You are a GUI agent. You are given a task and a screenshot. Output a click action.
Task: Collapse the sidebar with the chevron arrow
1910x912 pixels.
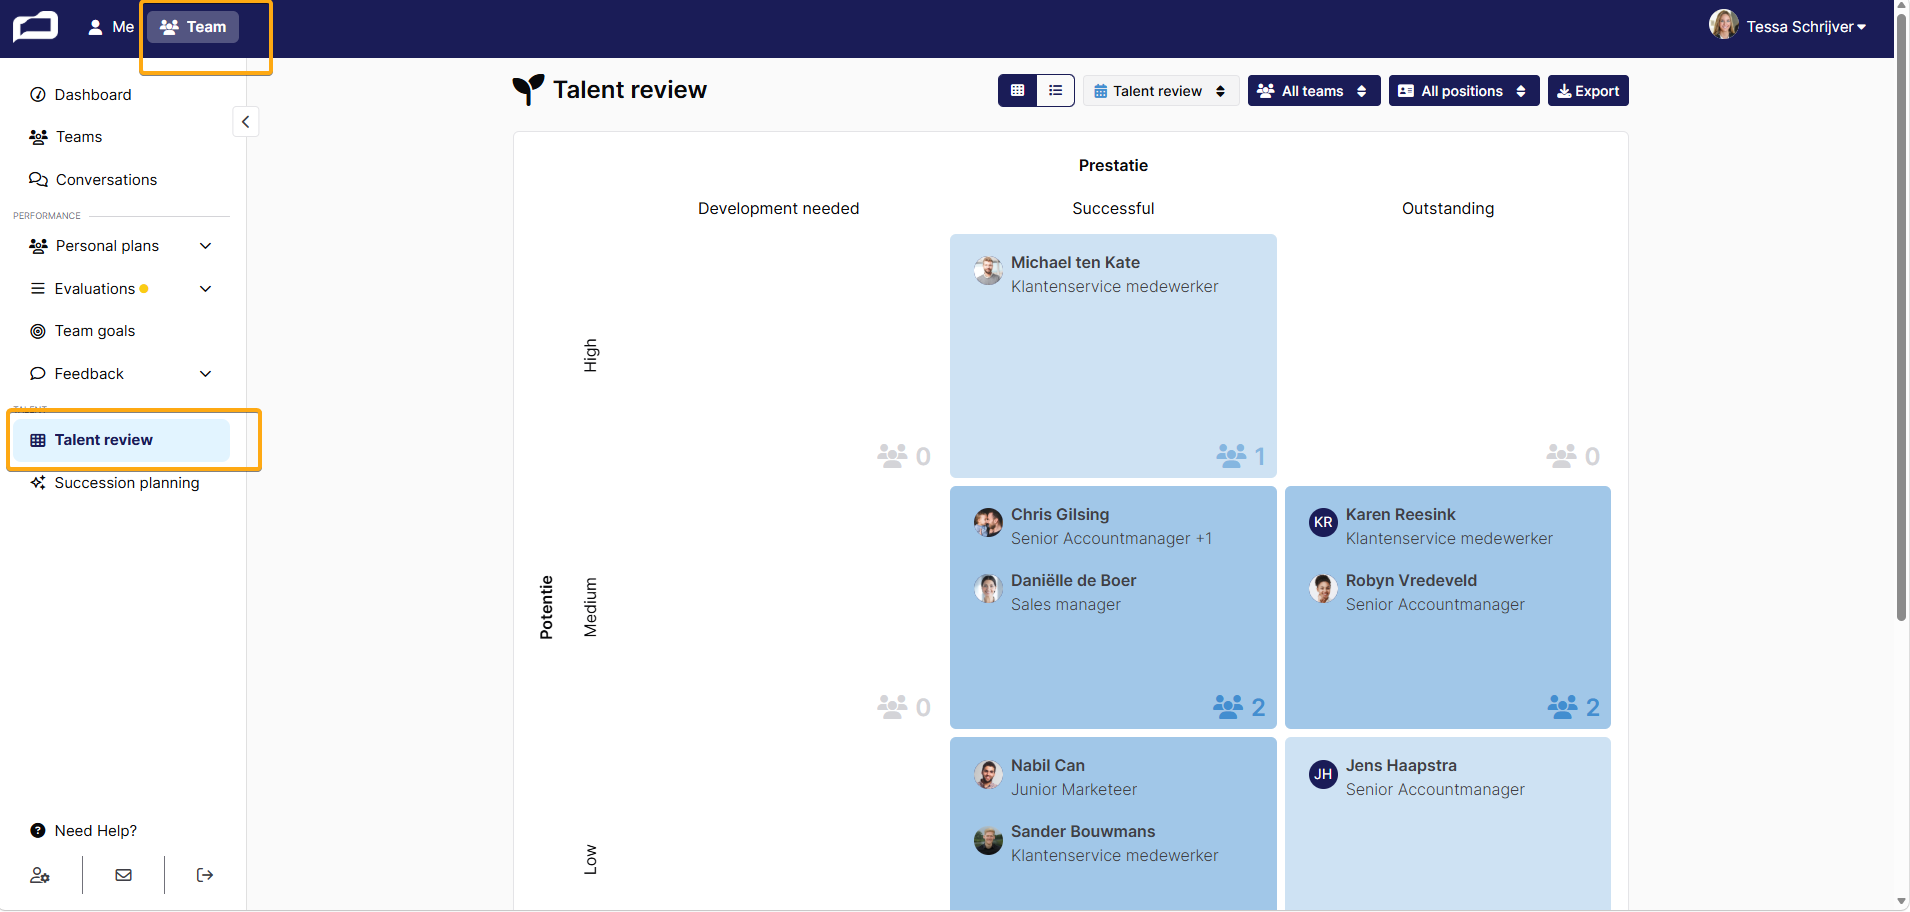pos(246,122)
